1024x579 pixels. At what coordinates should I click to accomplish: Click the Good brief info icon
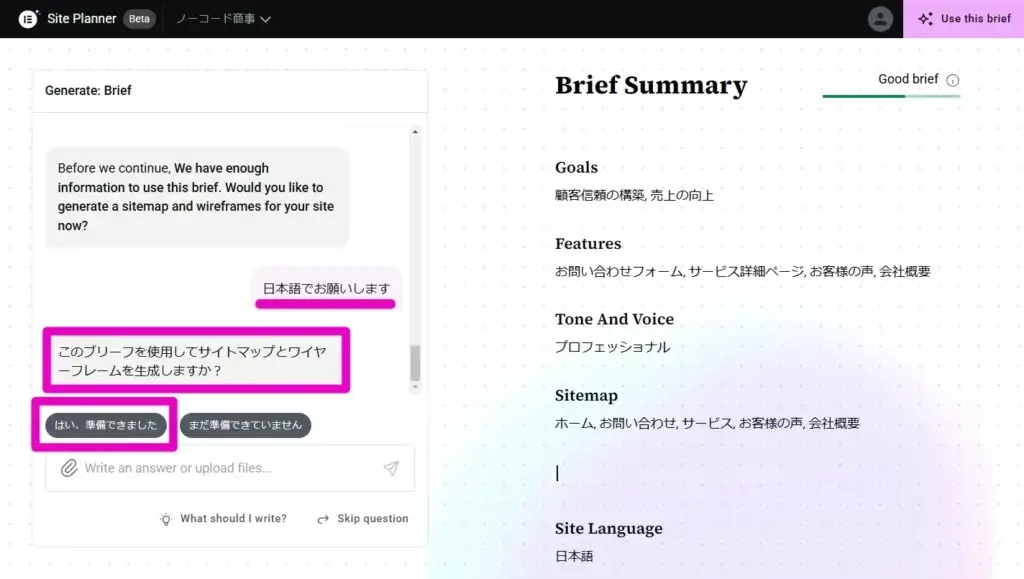[x=953, y=80]
